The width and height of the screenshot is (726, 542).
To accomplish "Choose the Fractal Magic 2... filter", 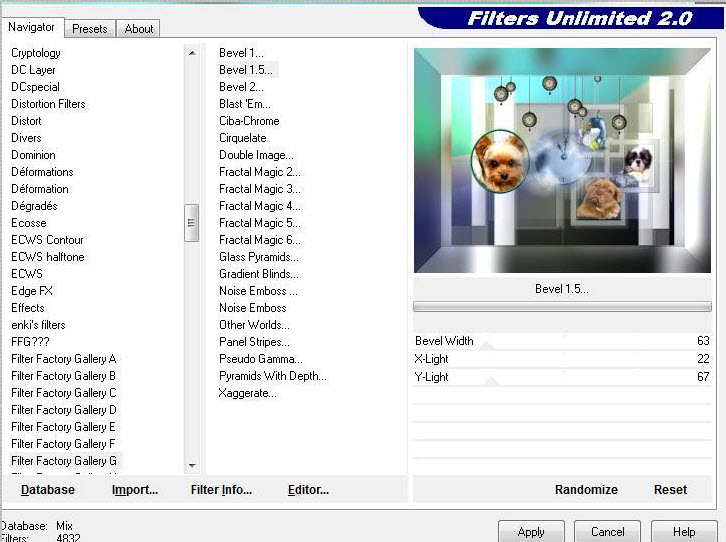I will coord(260,172).
